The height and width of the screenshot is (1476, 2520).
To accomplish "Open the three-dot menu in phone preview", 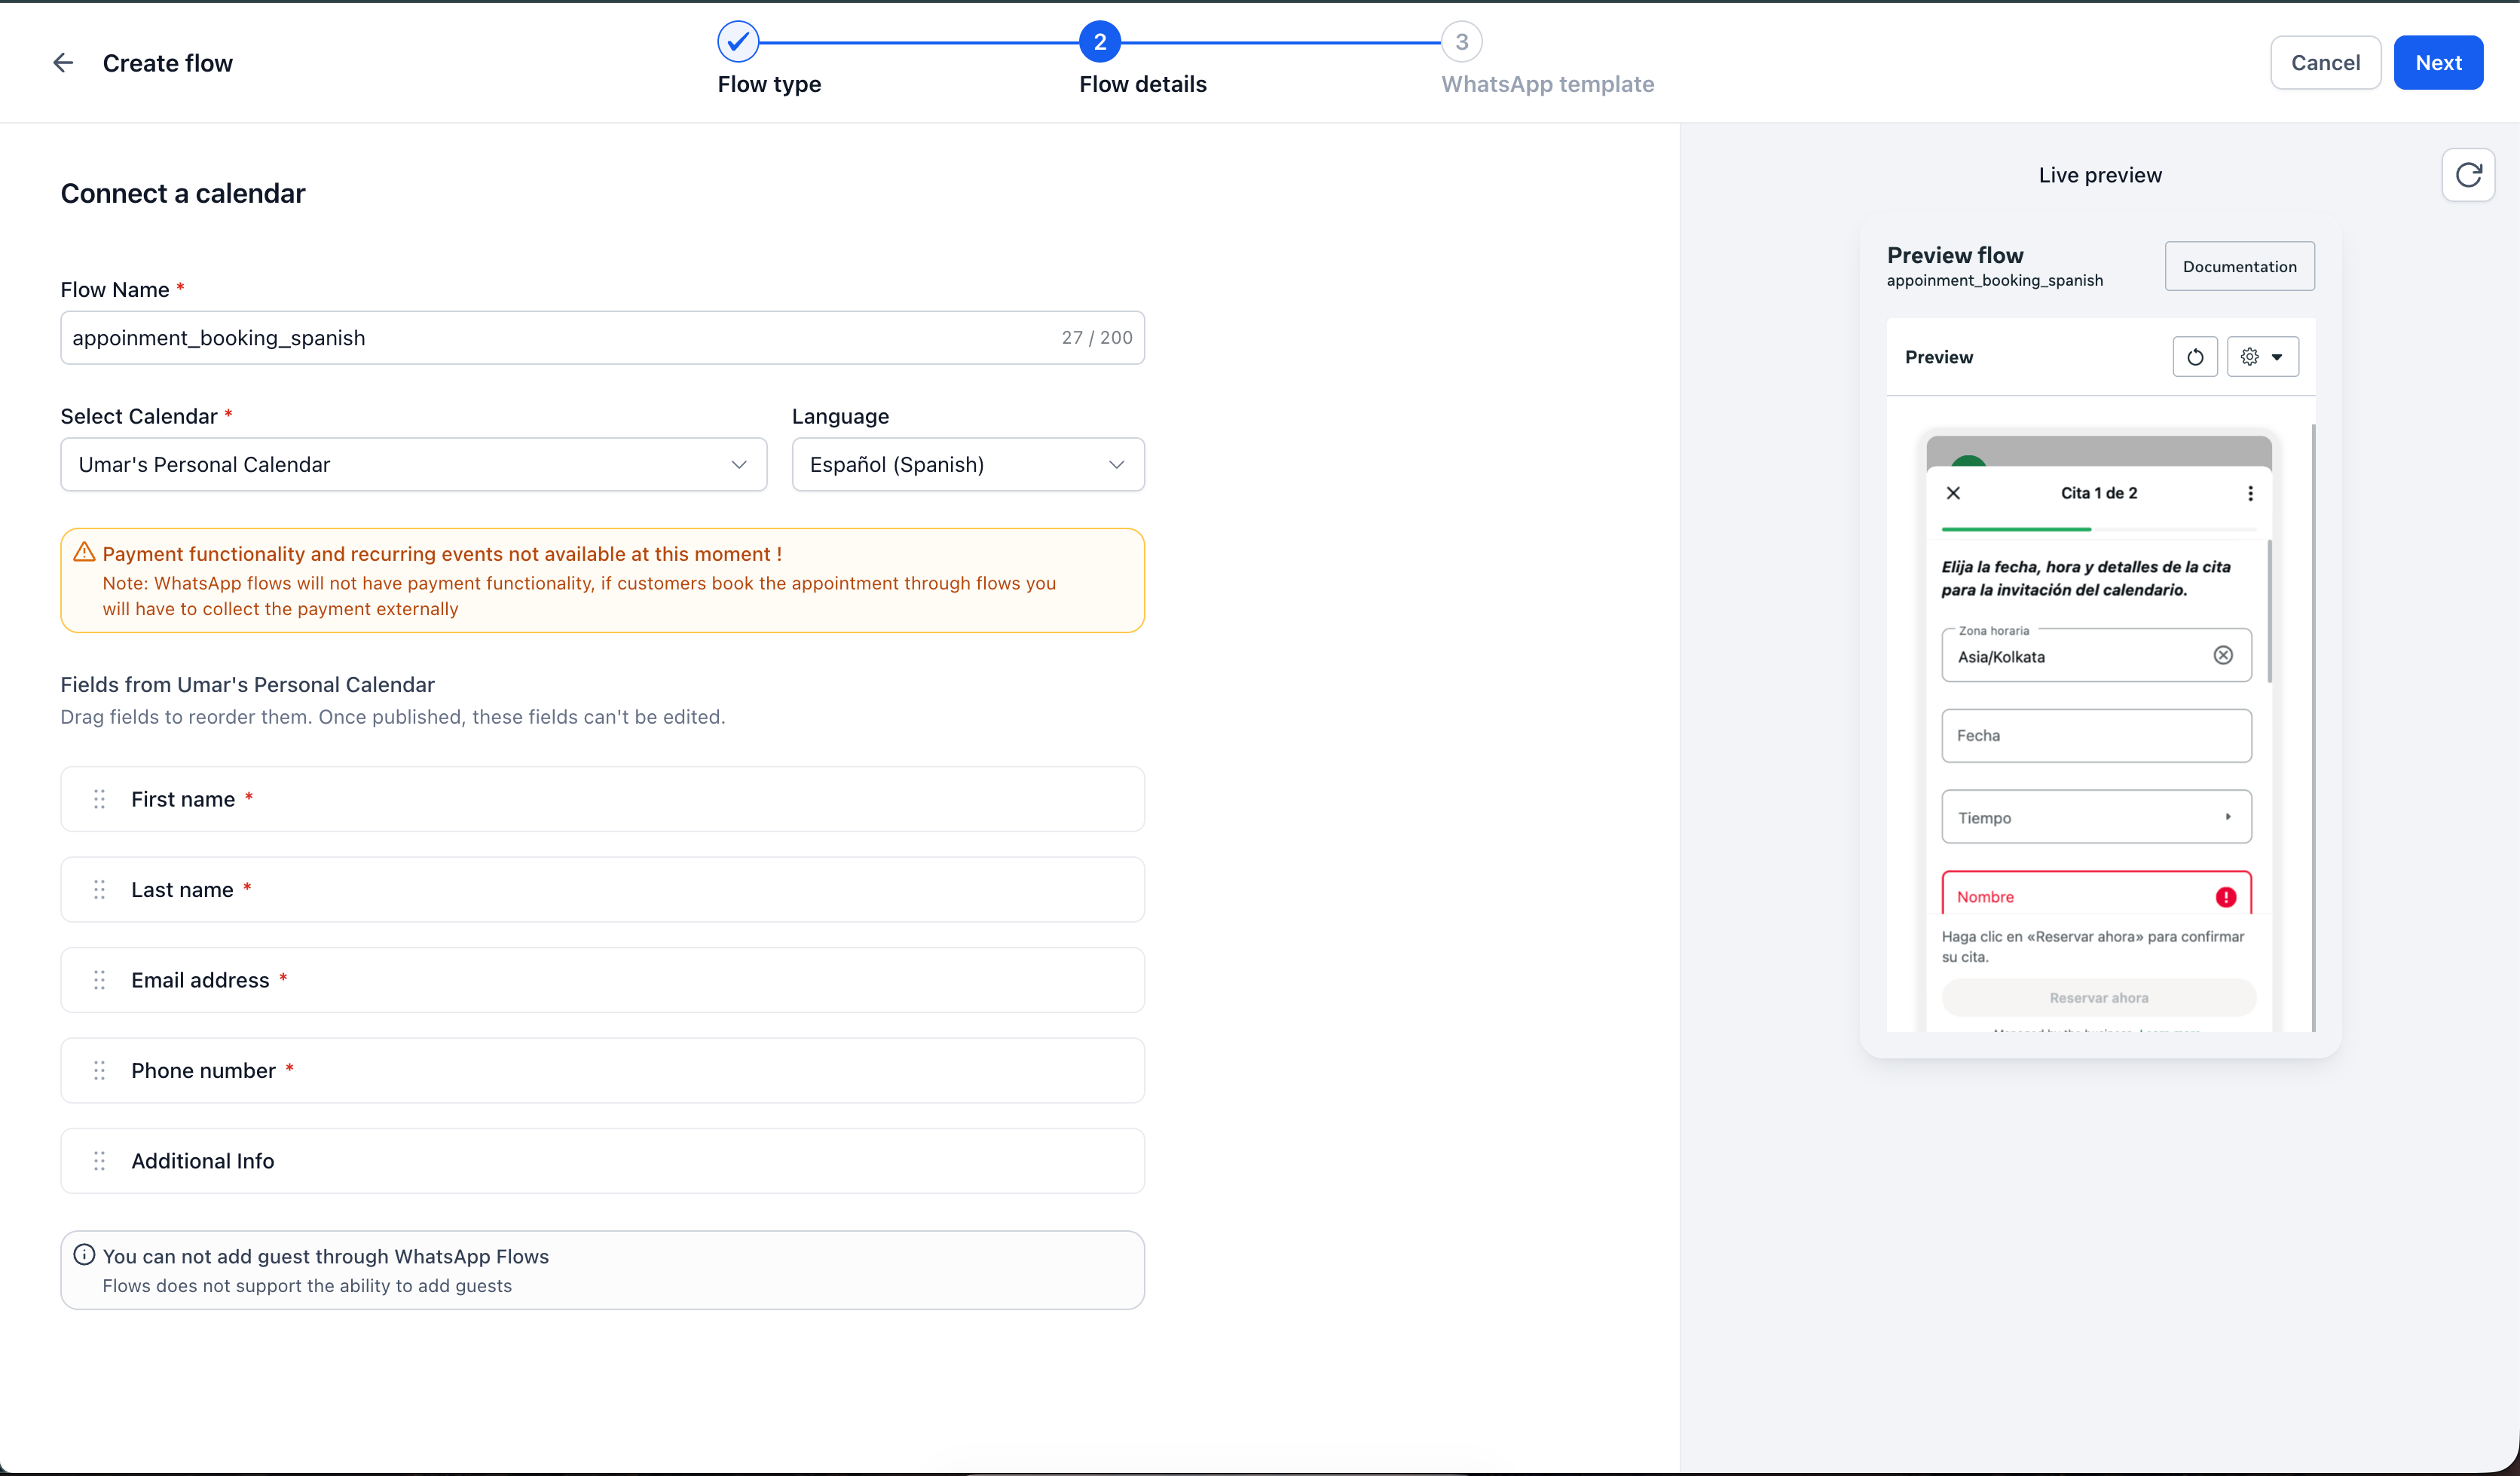I will coord(2250,493).
